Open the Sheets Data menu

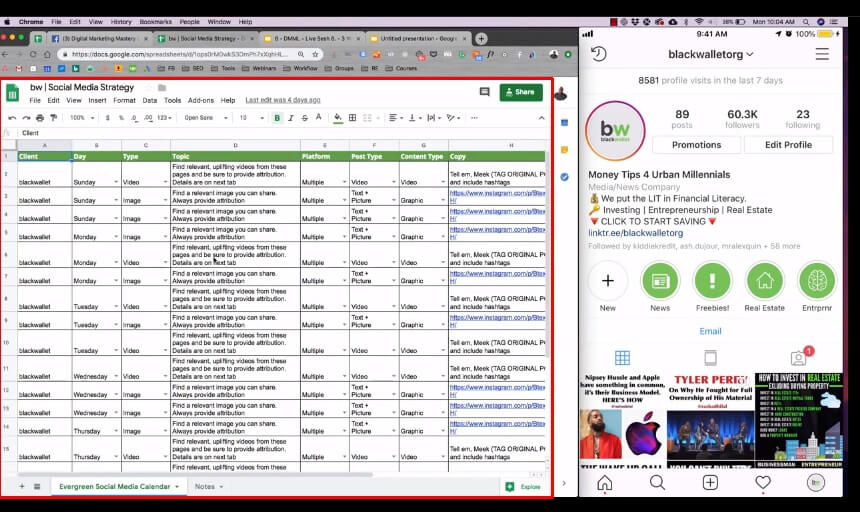[x=150, y=100]
